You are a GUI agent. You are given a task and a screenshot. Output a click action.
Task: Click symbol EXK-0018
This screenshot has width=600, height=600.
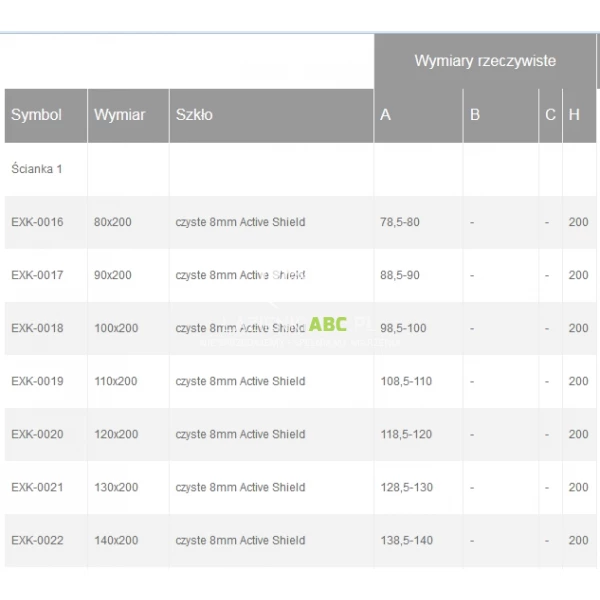coord(37,328)
